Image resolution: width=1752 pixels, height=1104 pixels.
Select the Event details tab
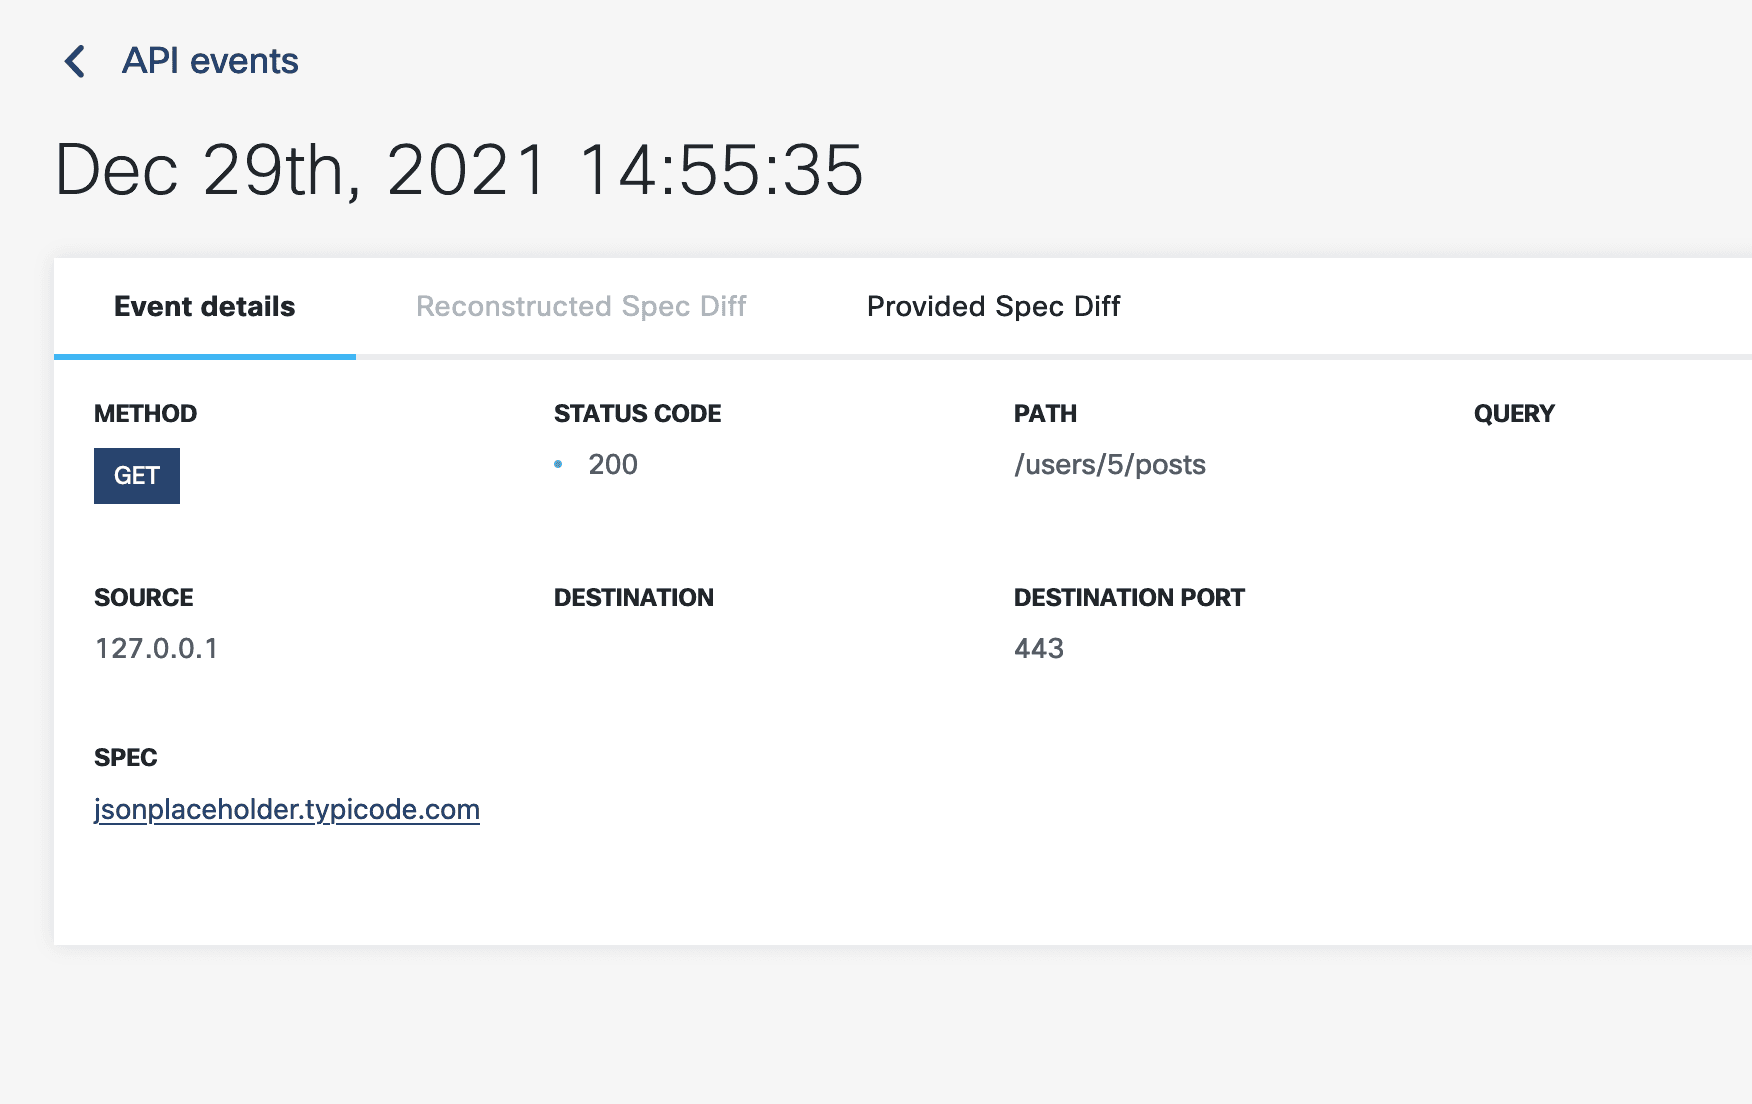205,306
